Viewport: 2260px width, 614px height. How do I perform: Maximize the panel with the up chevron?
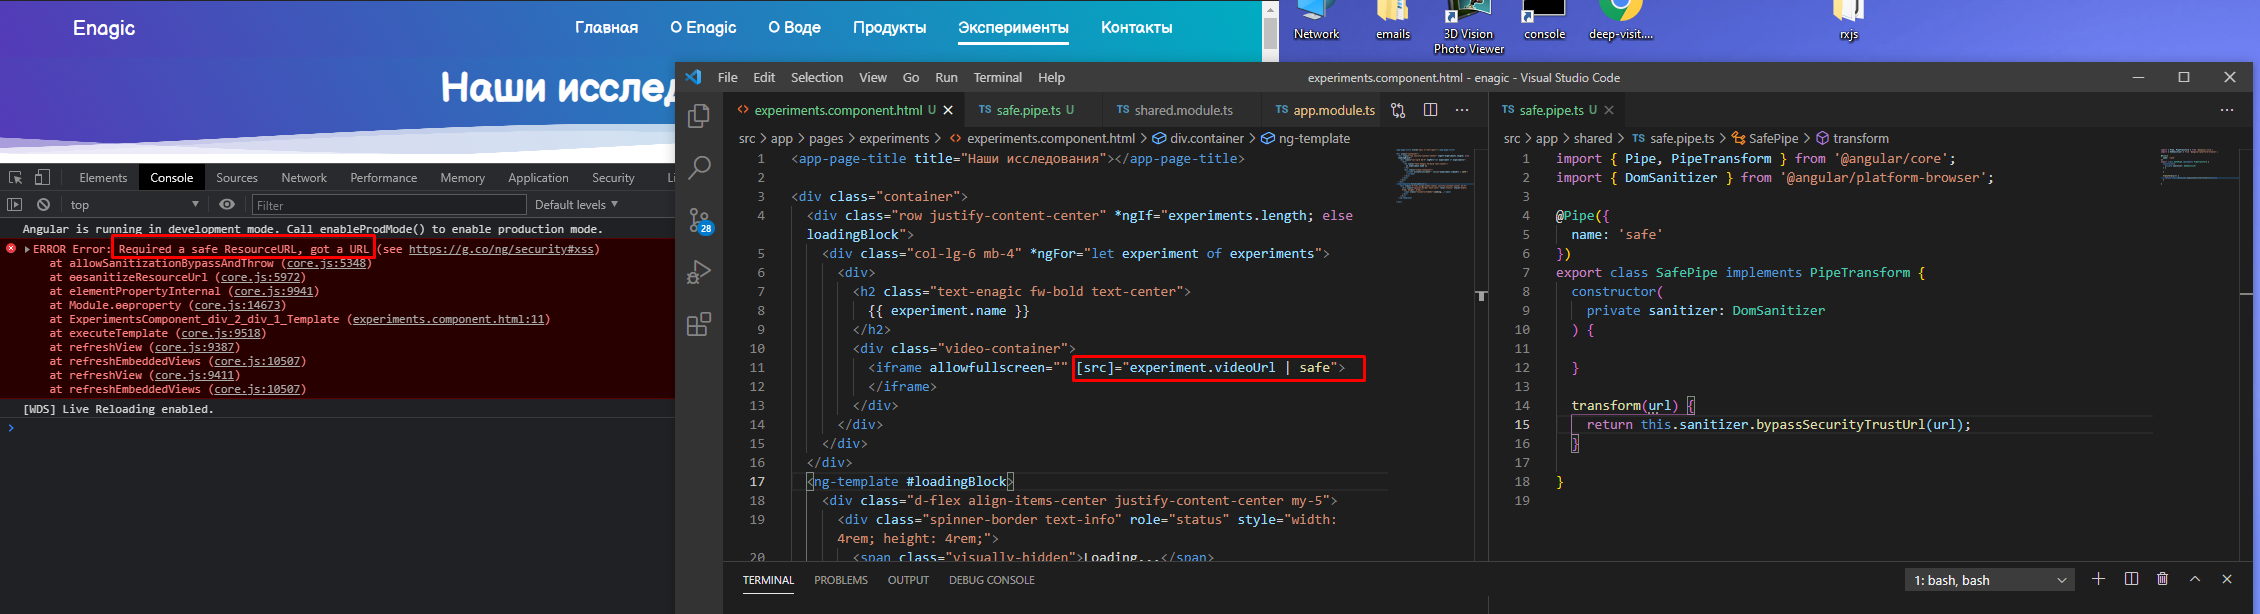(x=2195, y=579)
